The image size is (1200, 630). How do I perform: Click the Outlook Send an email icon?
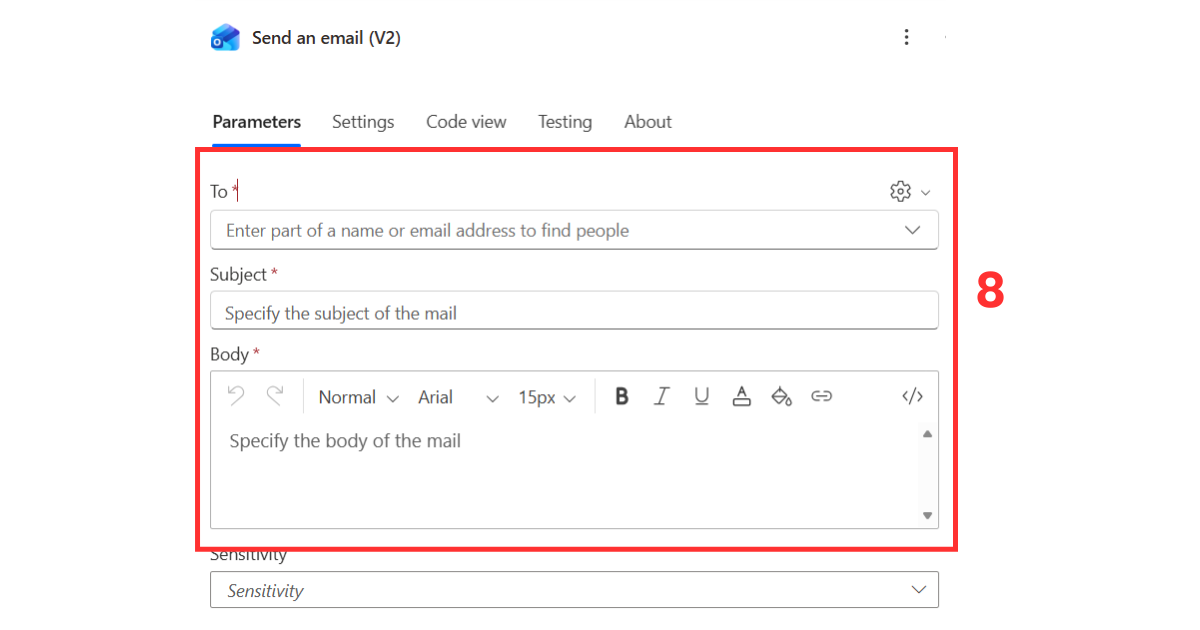pos(225,36)
